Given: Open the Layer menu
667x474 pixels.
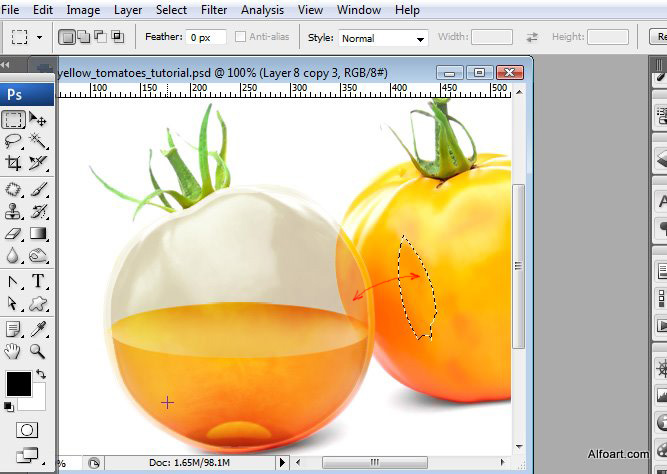Looking at the screenshot, I should coord(128,10).
